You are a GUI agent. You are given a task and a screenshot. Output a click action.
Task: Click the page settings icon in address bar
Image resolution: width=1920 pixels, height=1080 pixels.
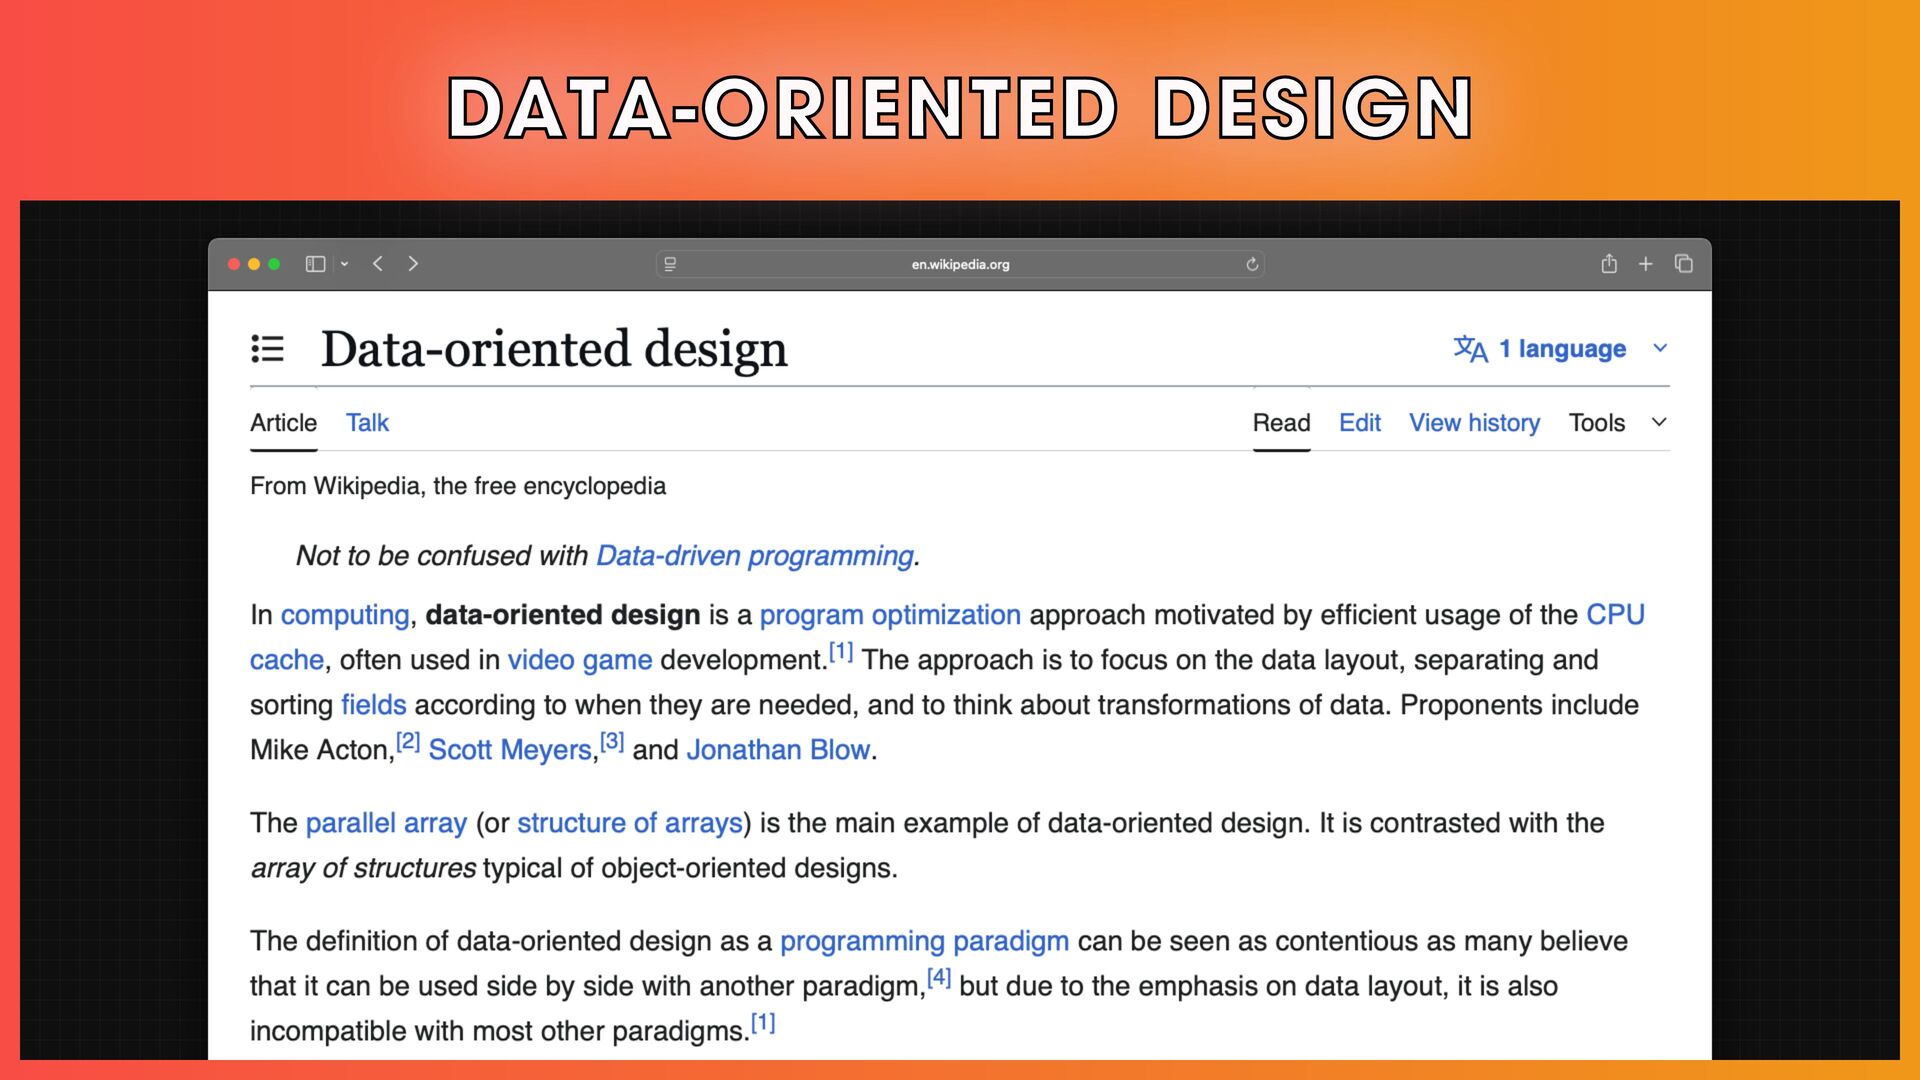(x=670, y=264)
